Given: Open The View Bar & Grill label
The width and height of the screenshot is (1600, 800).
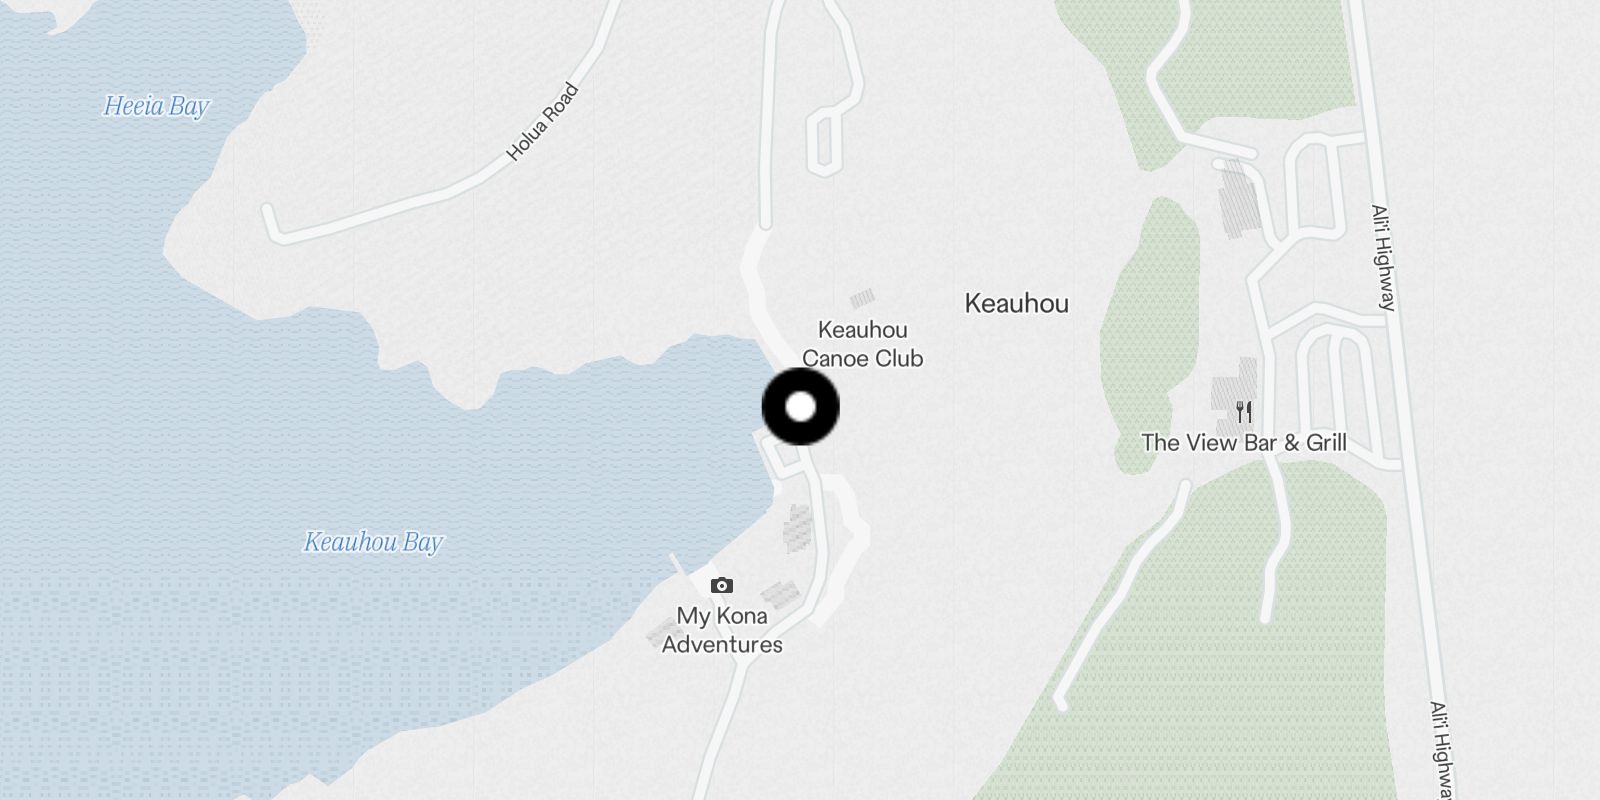Looking at the screenshot, I should coord(1244,442).
